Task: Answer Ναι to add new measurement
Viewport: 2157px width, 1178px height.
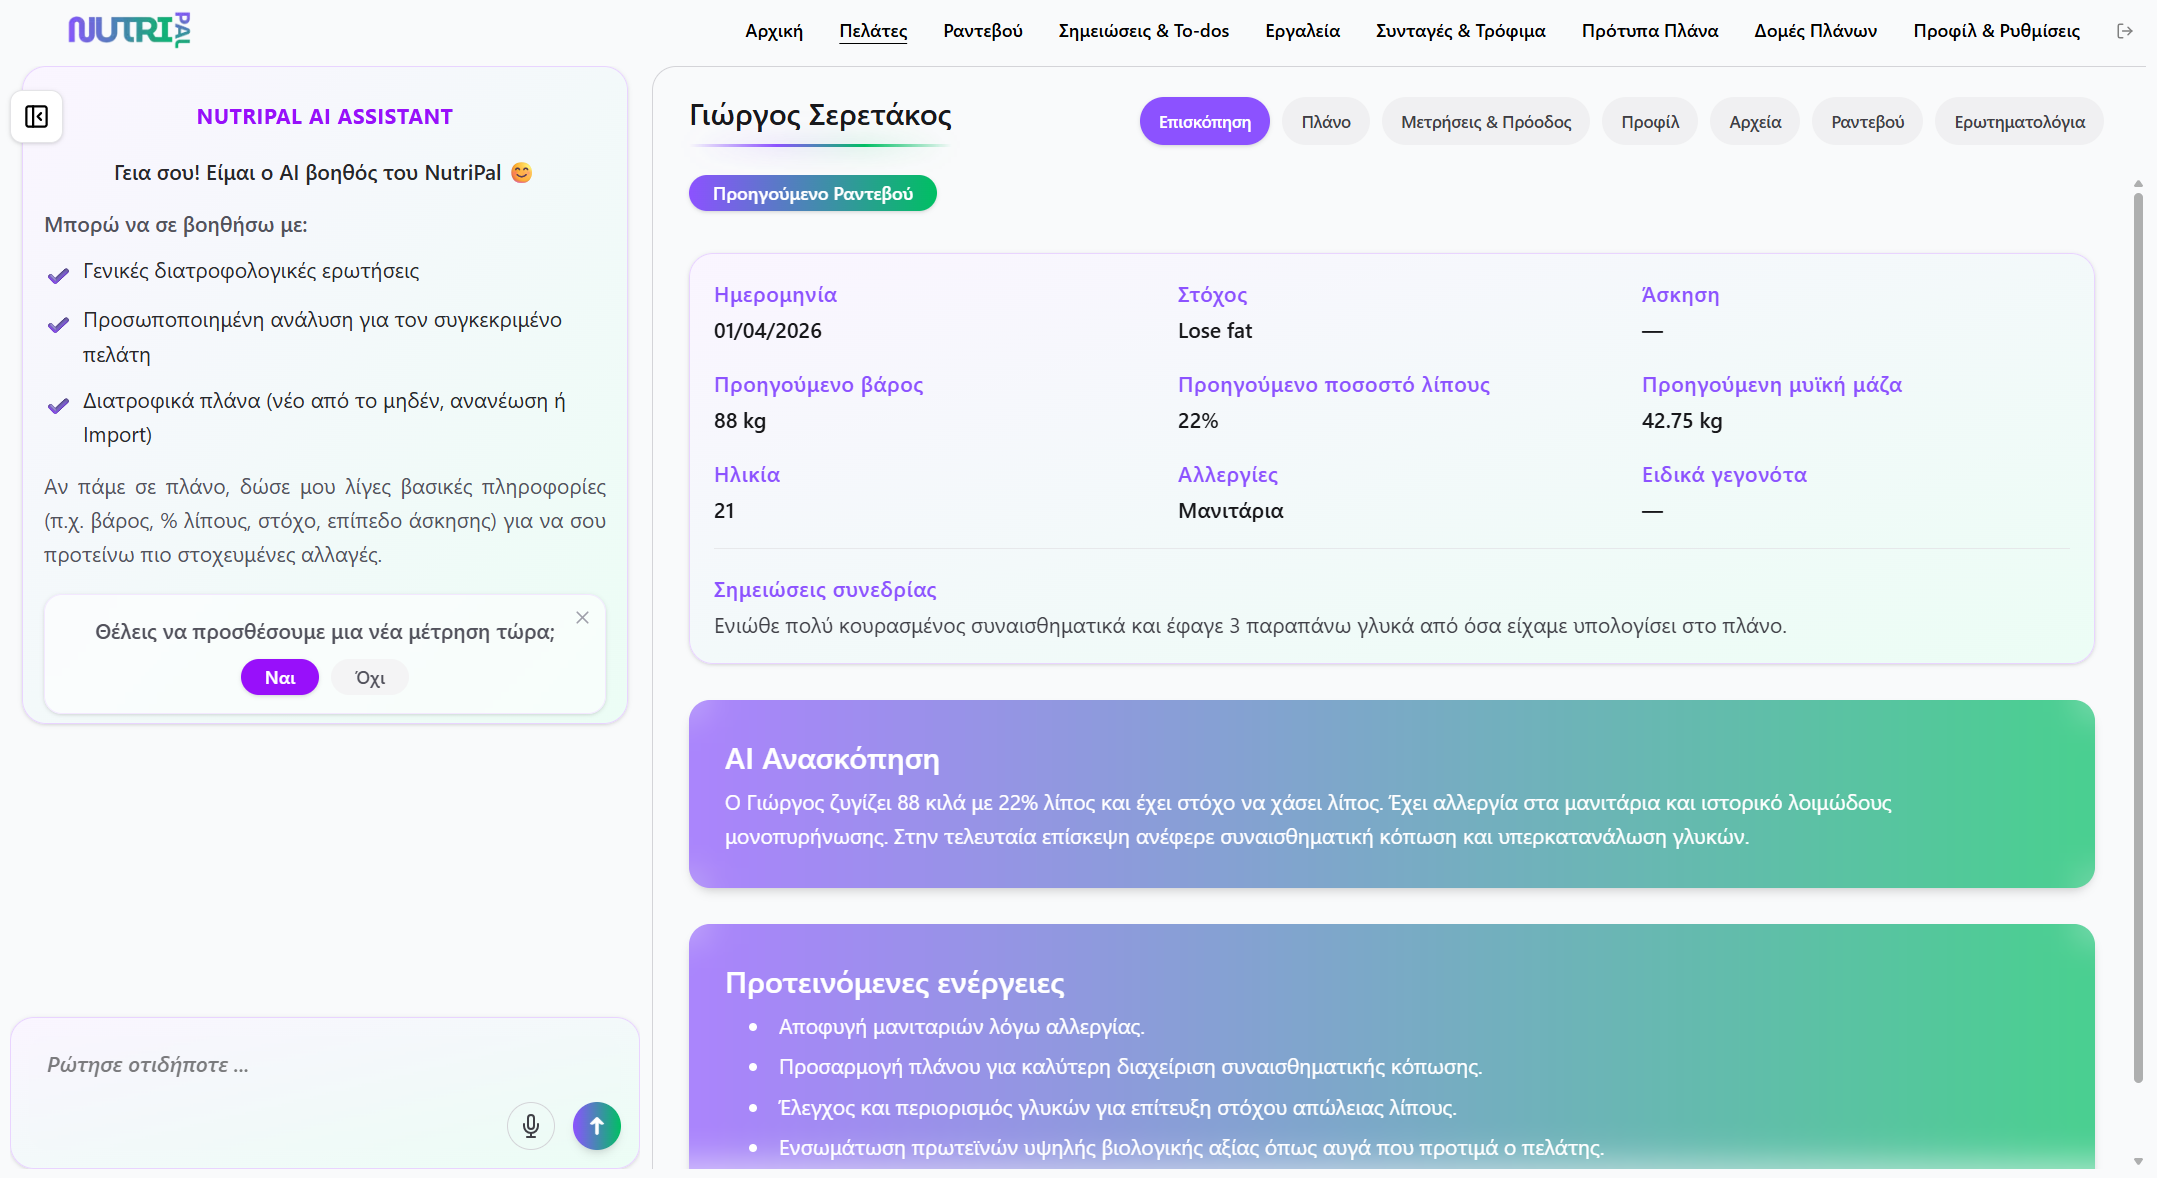Action: pos(279,677)
